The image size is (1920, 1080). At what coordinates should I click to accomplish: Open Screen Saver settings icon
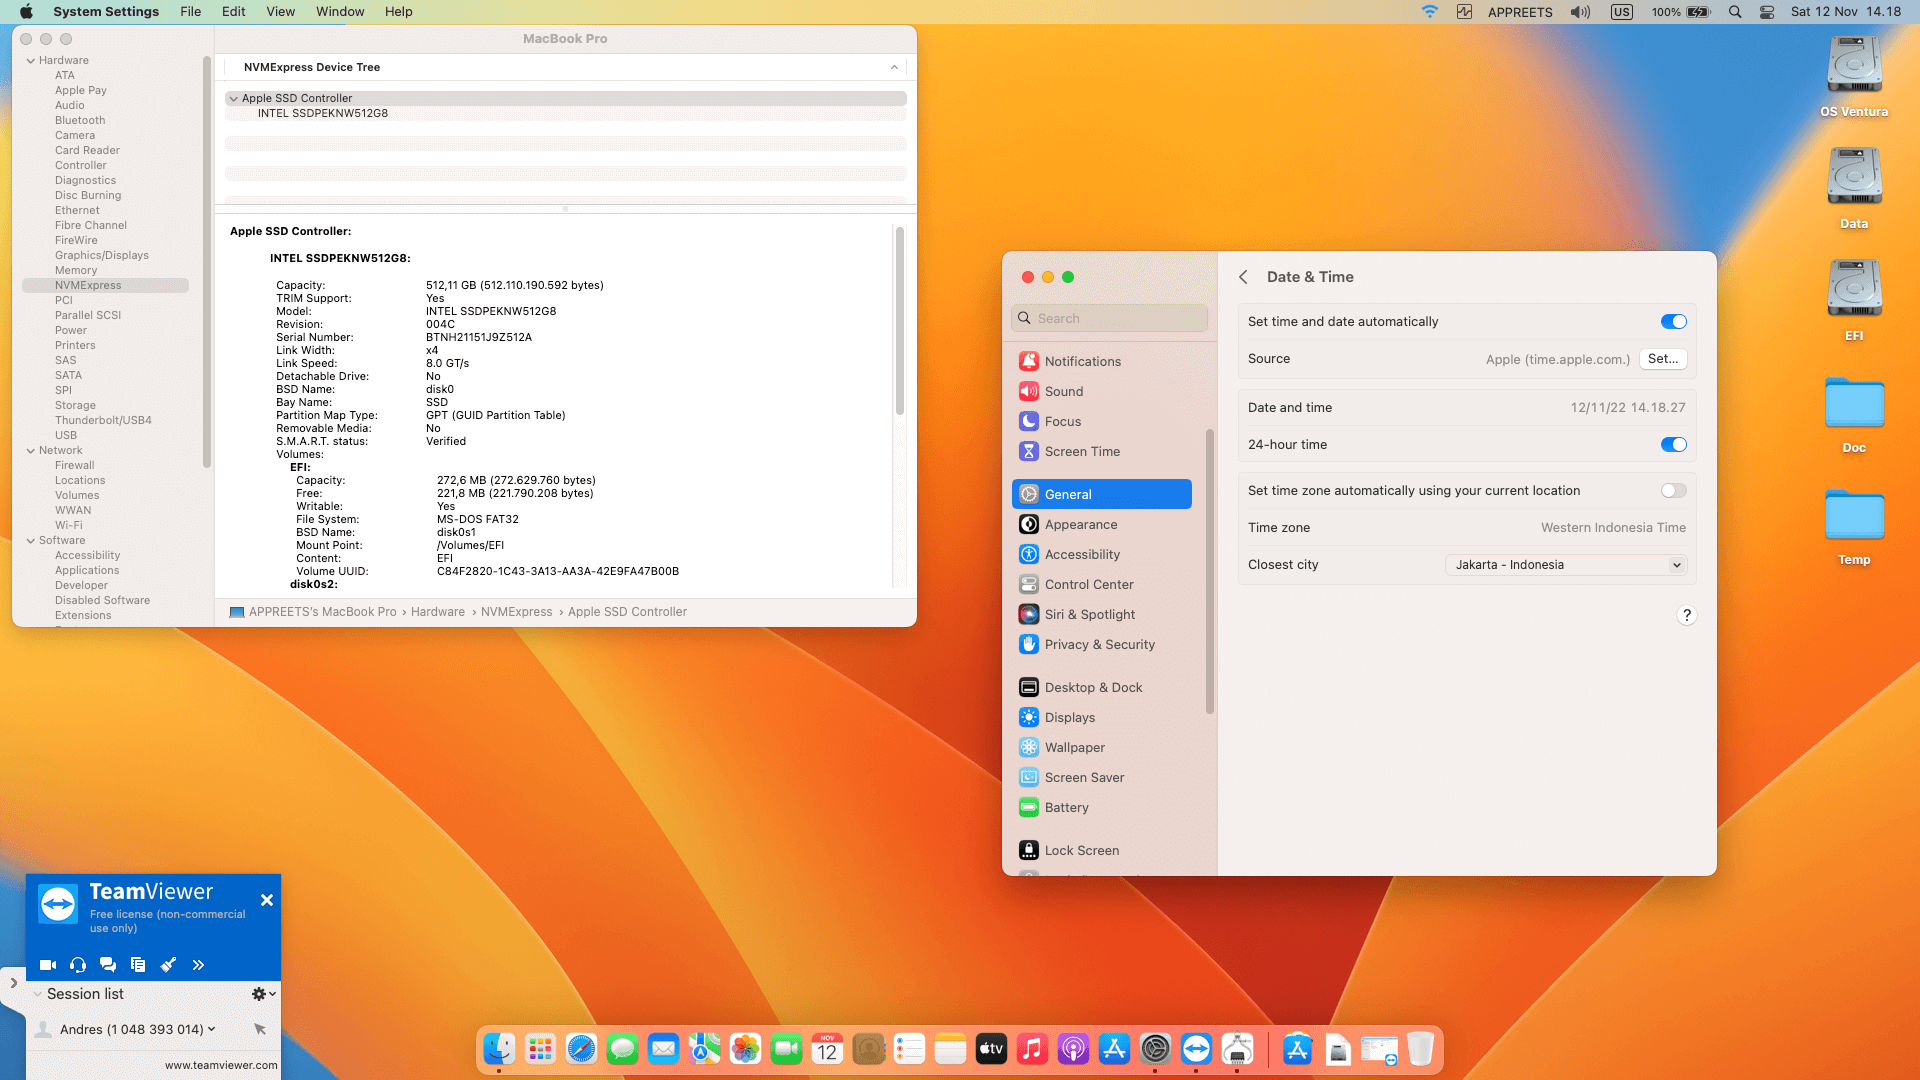1029,777
